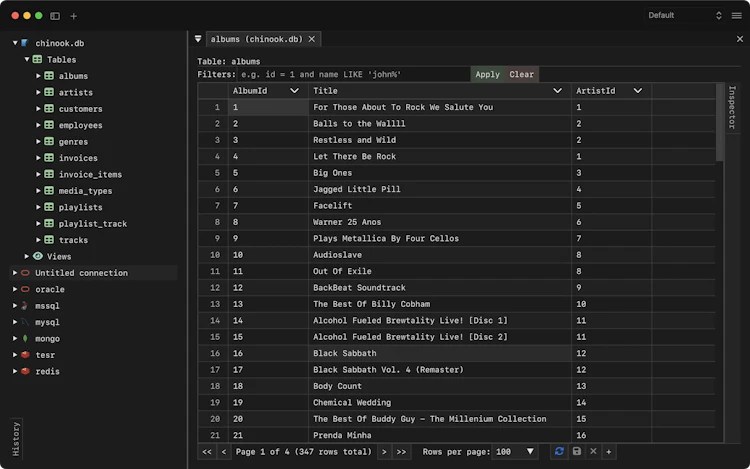Open the hamburger menu at top right
750x469 pixels.
click(737, 15)
